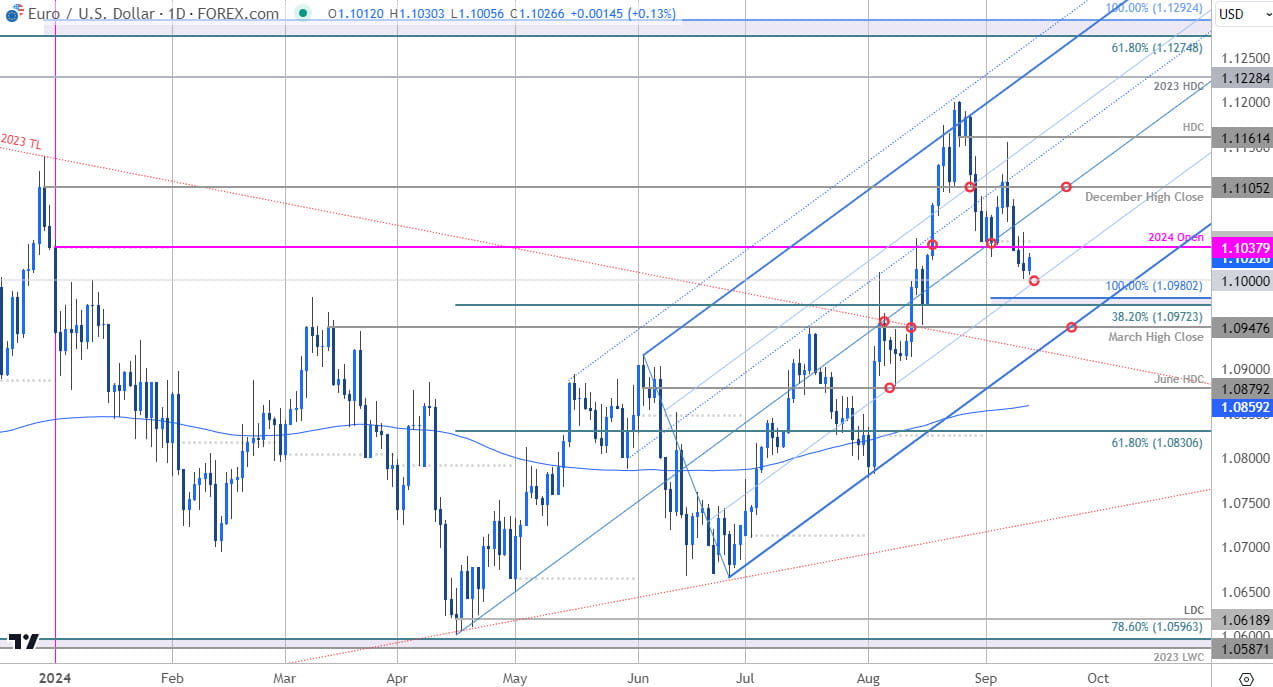Select the 1.11614 price label
1273x687 pixels.
tap(1241, 138)
